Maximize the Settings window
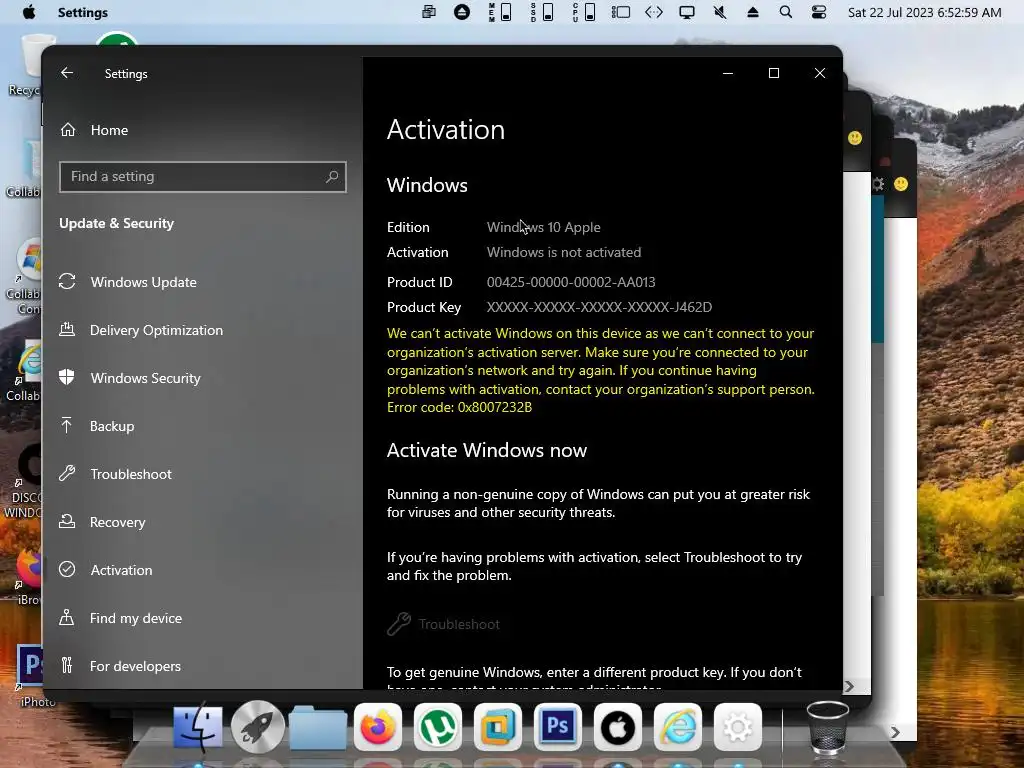The width and height of the screenshot is (1024, 768). coord(774,73)
